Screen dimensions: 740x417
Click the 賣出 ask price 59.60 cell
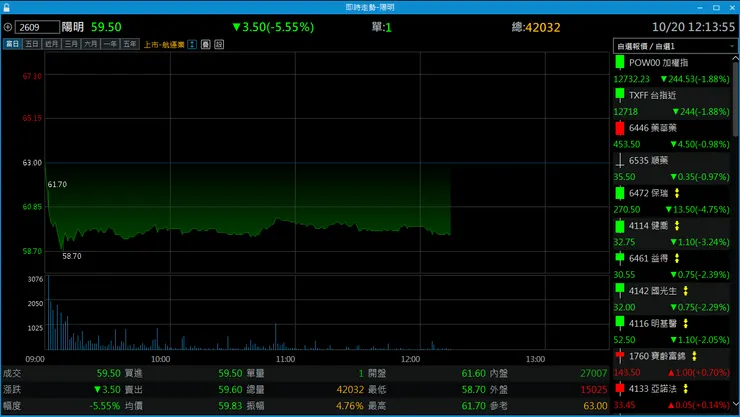click(x=230, y=390)
